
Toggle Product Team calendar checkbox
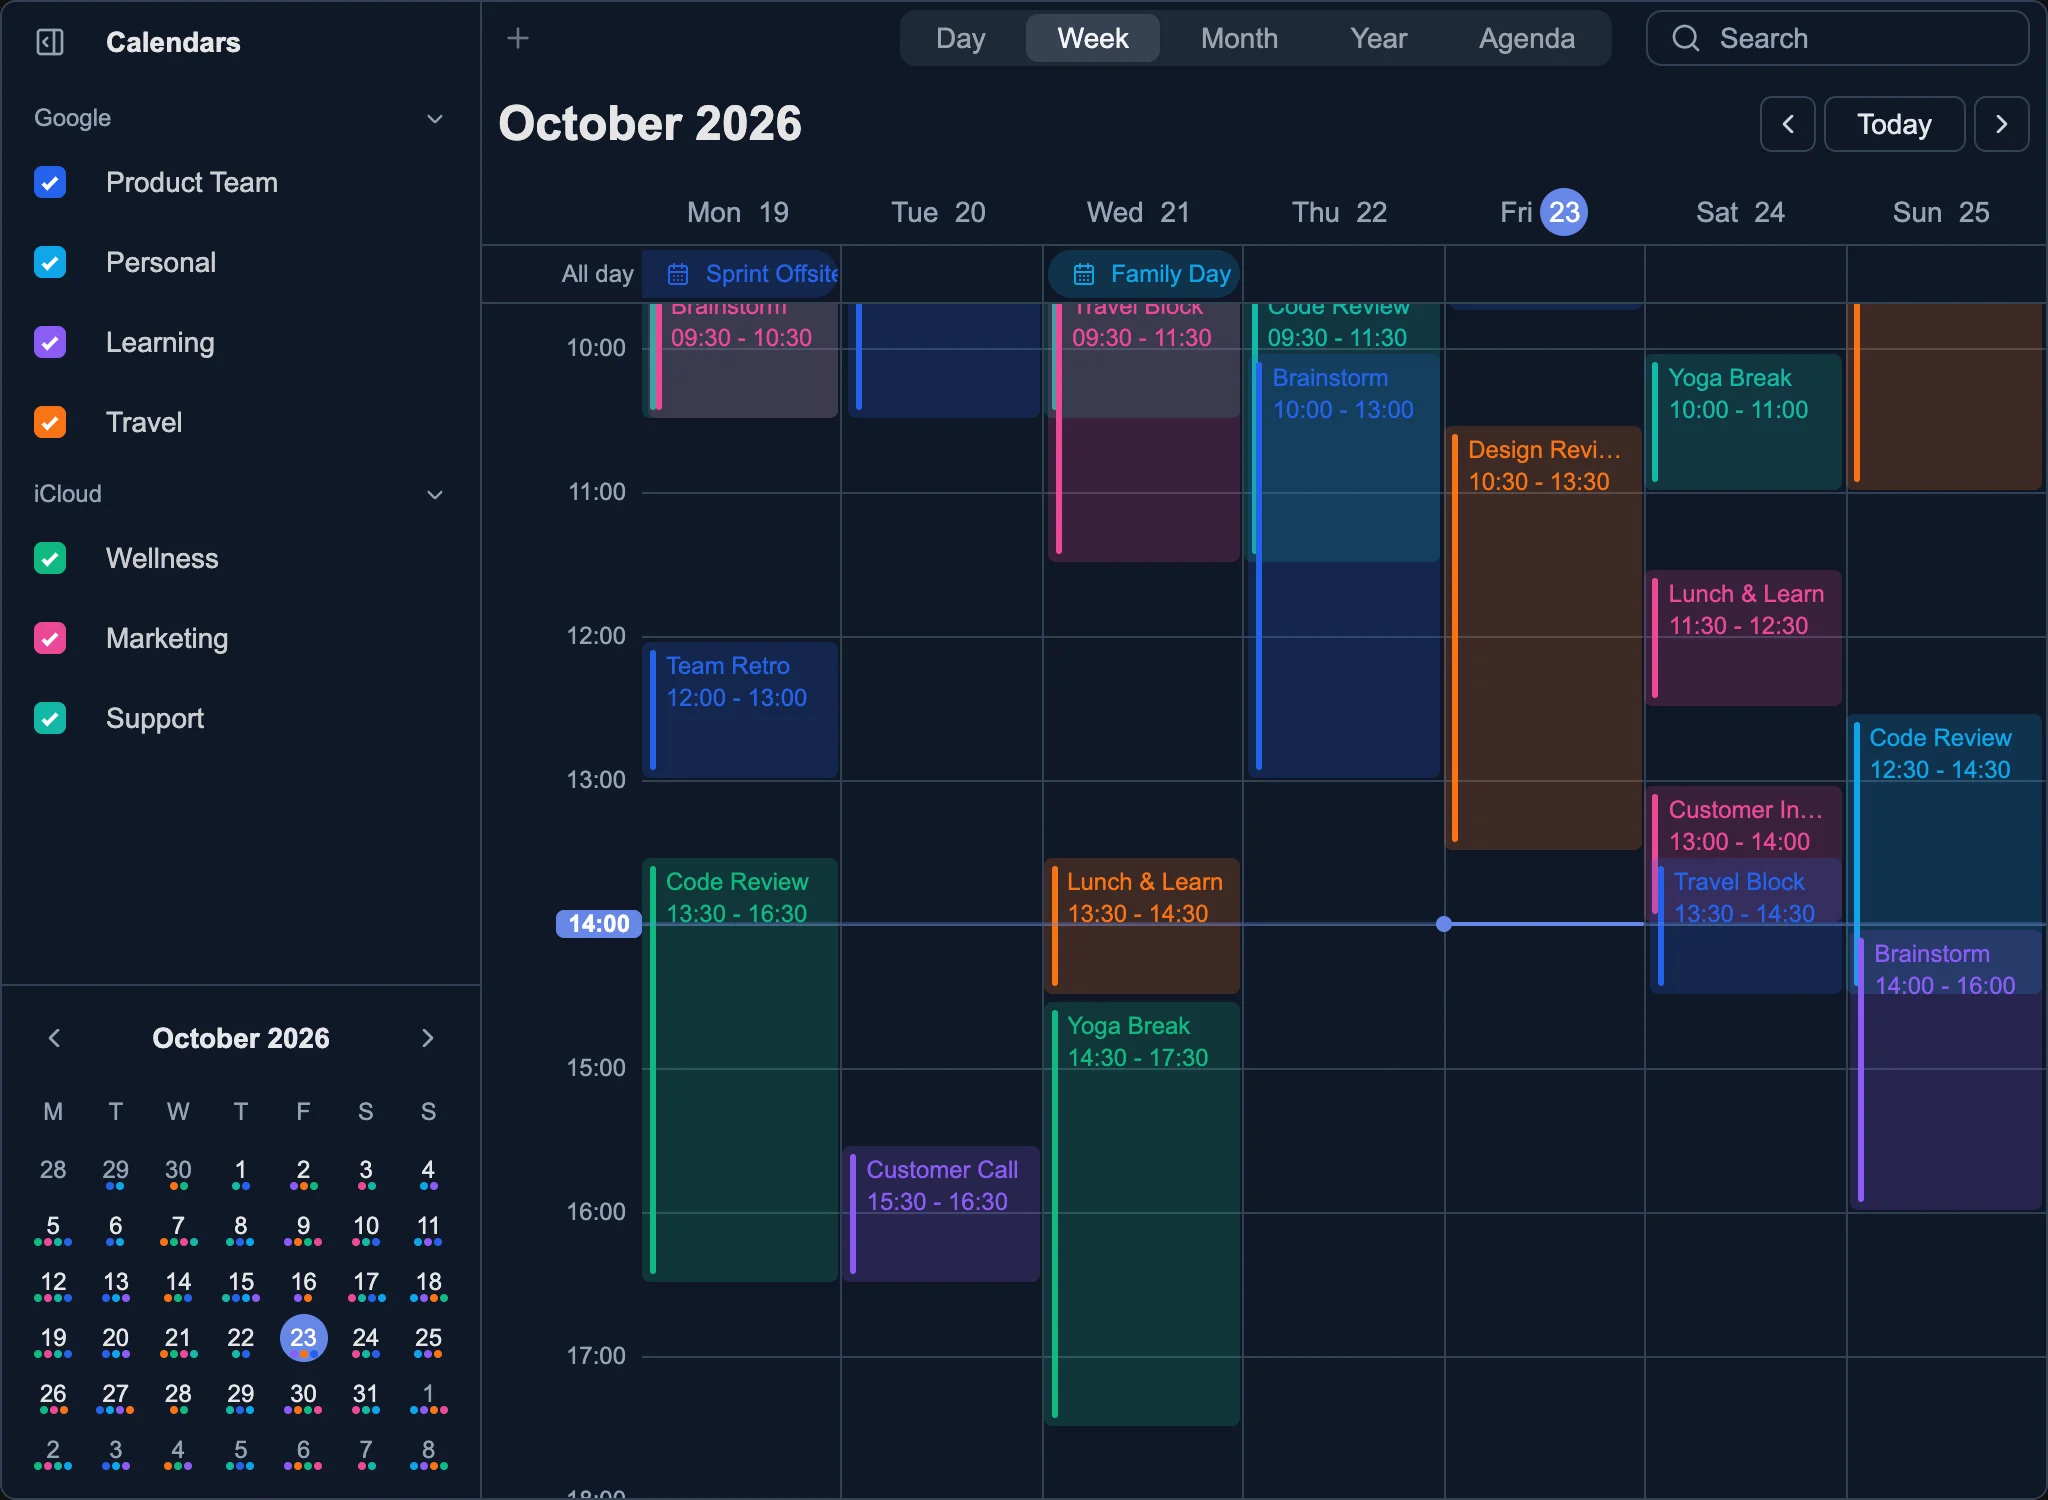click(50, 182)
